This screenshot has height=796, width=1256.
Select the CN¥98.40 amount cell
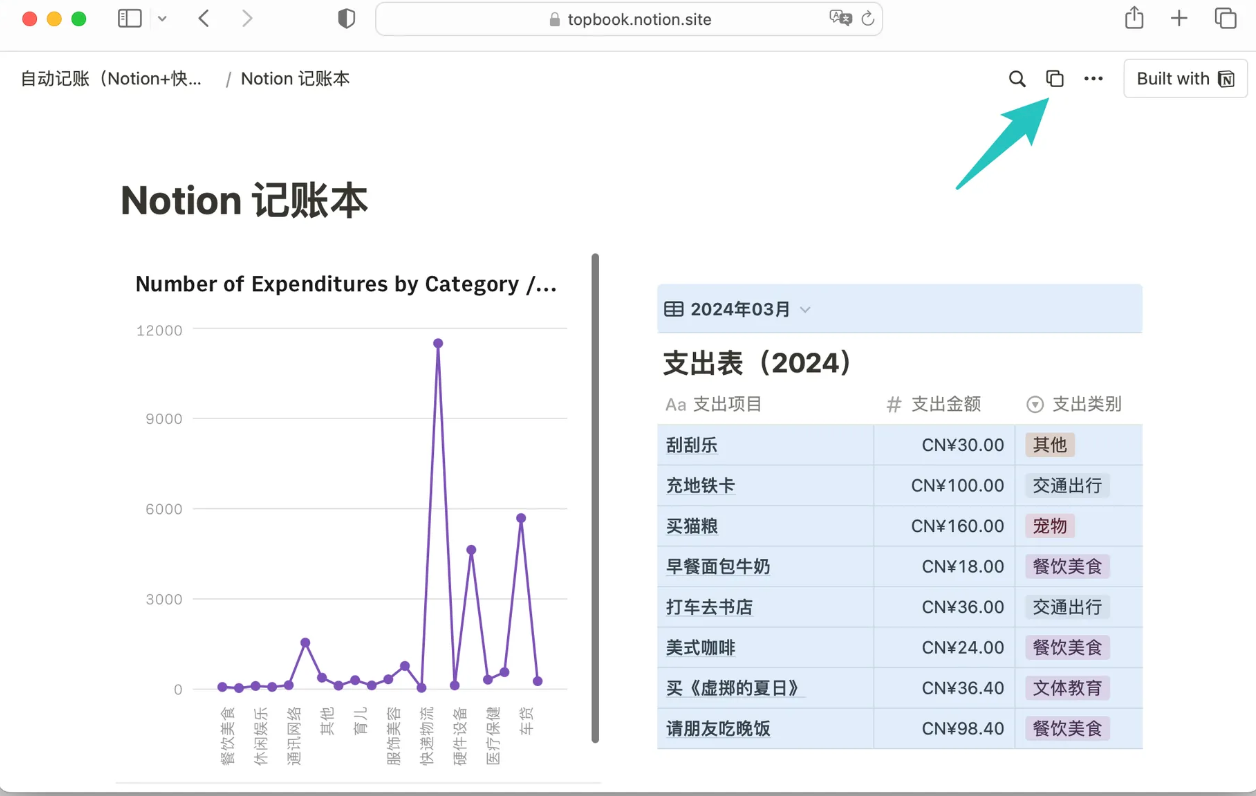click(944, 729)
